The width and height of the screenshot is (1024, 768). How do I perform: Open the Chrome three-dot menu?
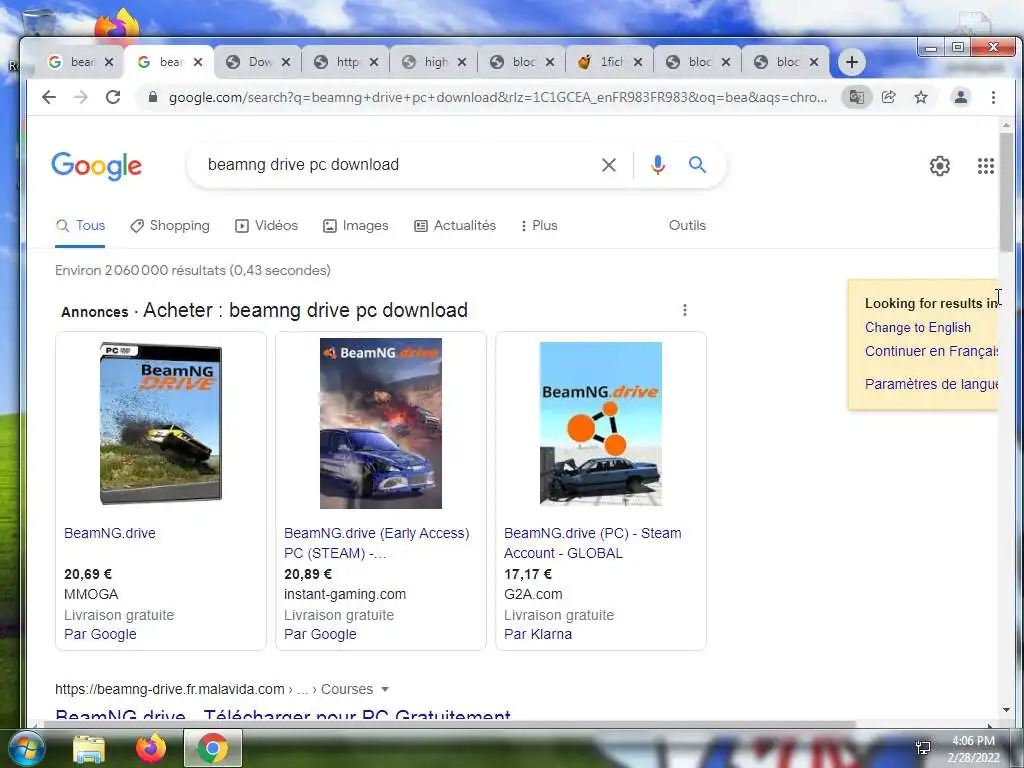click(993, 97)
